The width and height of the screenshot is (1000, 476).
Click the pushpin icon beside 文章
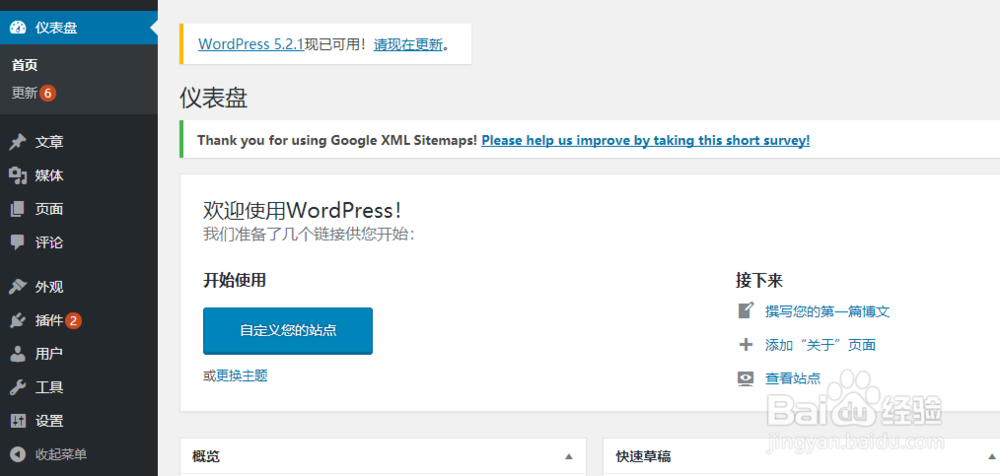17,142
